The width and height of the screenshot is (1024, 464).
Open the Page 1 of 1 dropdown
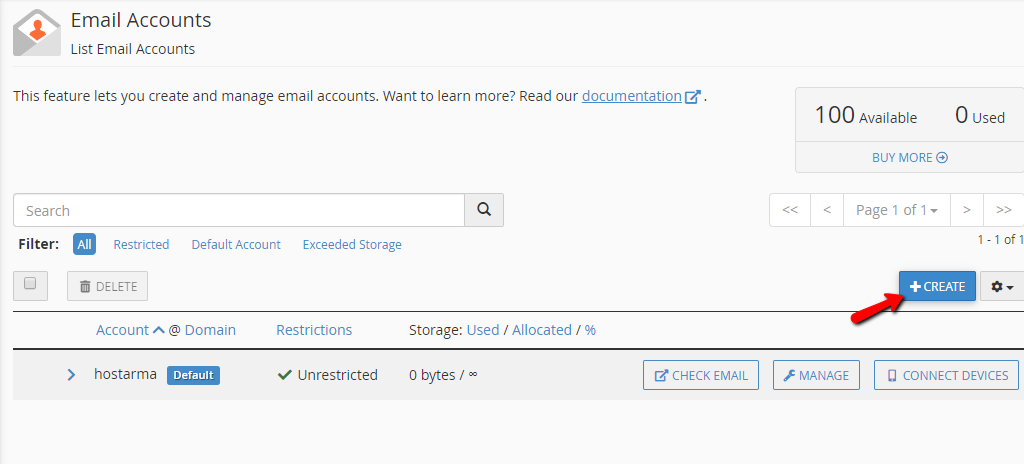tap(896, 210)
